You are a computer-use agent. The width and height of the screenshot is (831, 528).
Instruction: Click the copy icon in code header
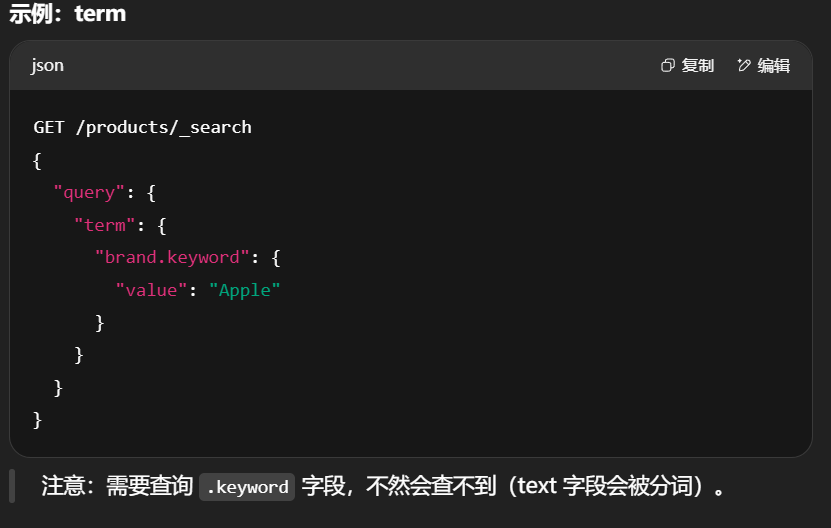(x=668, y=66)
